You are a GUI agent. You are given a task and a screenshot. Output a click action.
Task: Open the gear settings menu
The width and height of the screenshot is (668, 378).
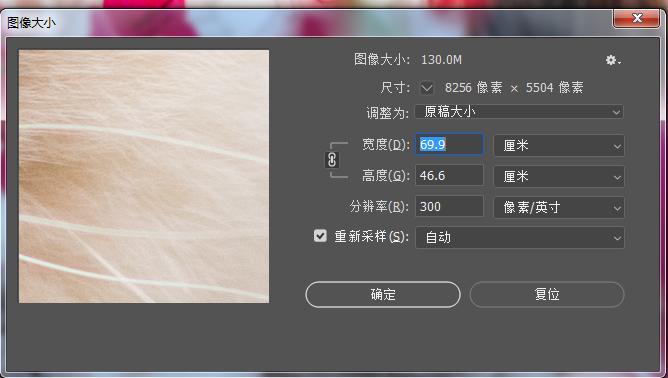click(x=613, y=61)
